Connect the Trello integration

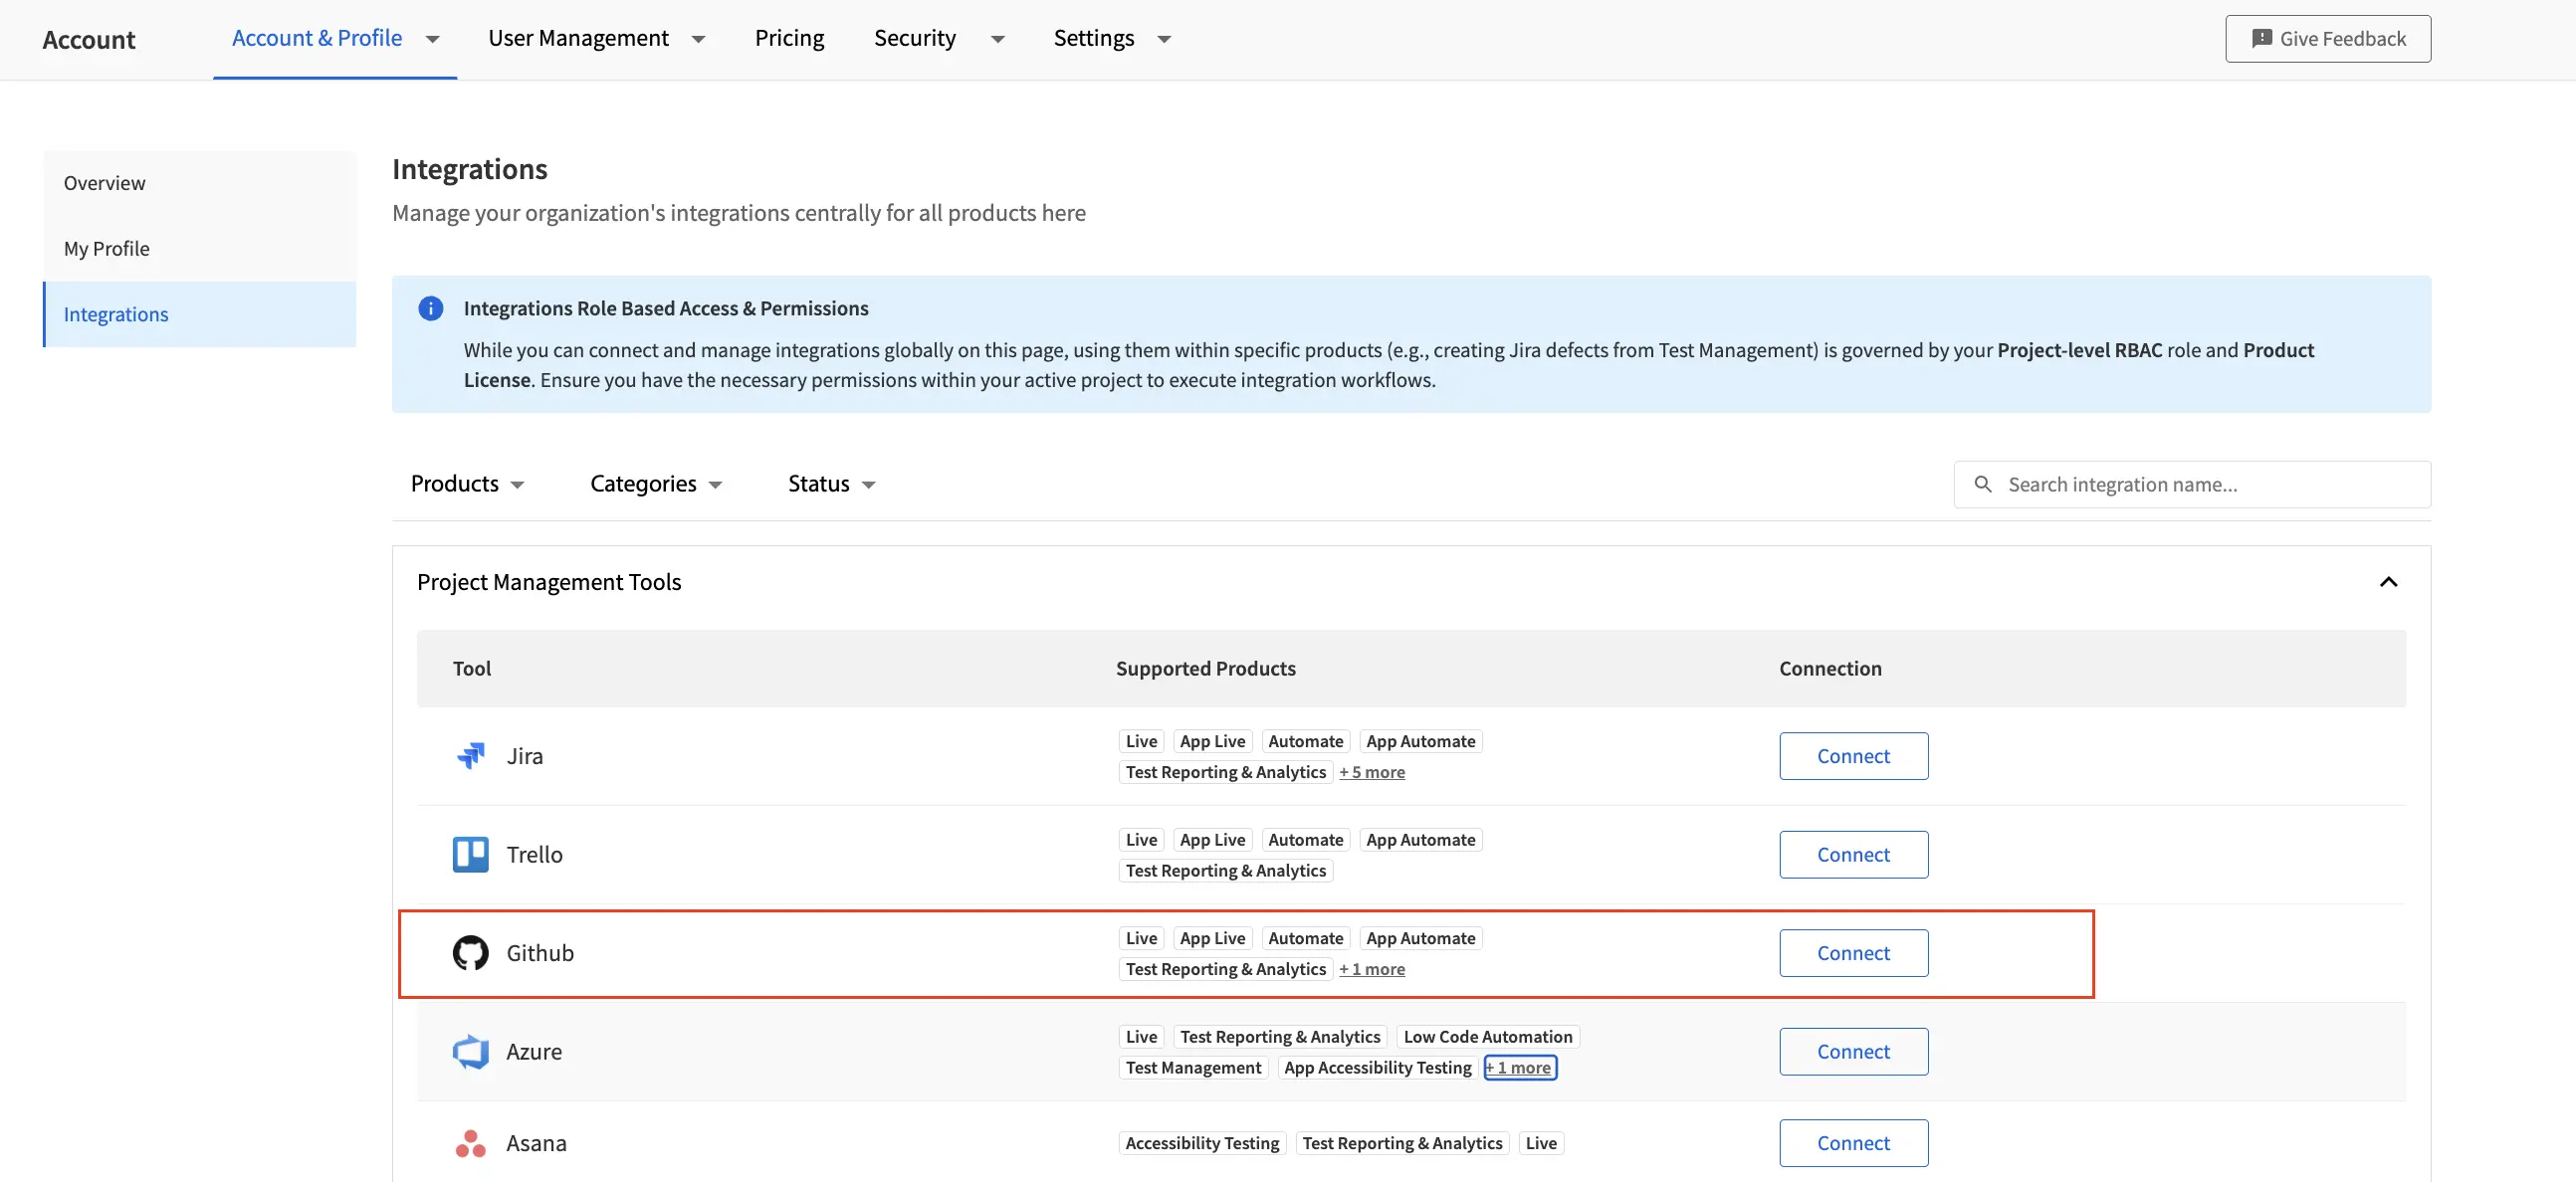1853,854
